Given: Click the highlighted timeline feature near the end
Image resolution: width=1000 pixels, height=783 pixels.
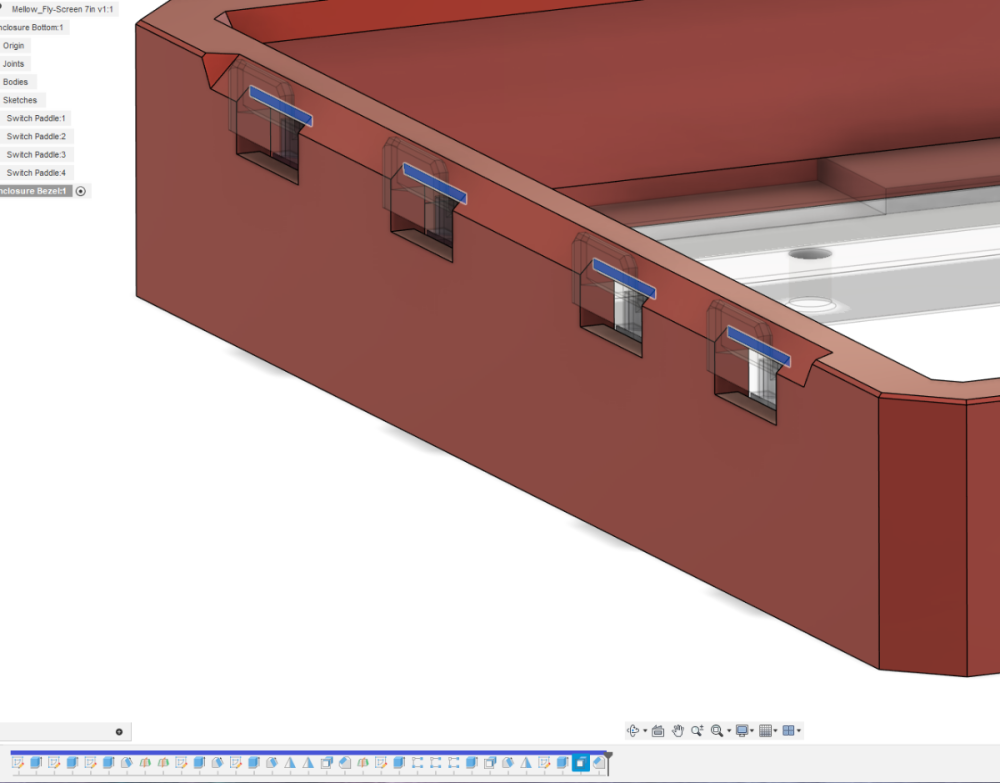Looking at the screenshot, I should tap(580, 762).
